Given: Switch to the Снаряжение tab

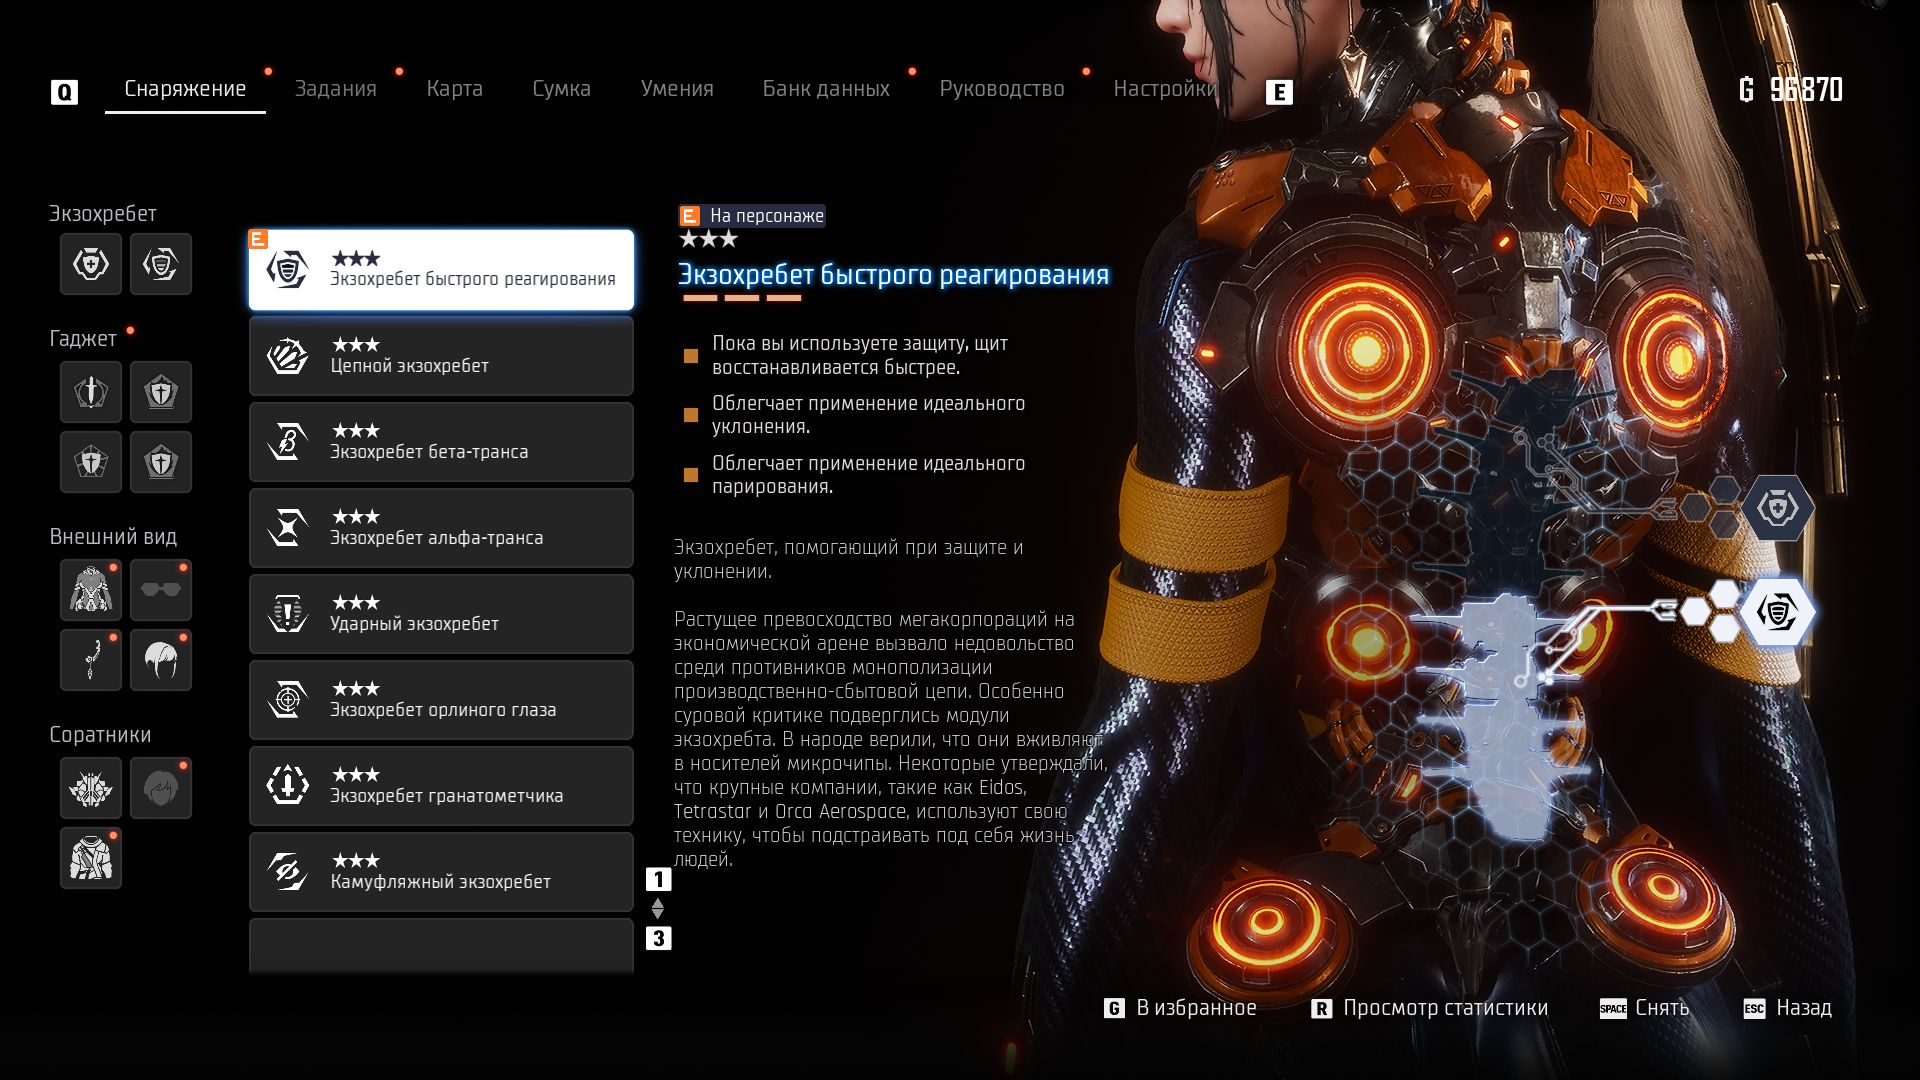Looking at the screenshot, I should click(x=185, y=89).
